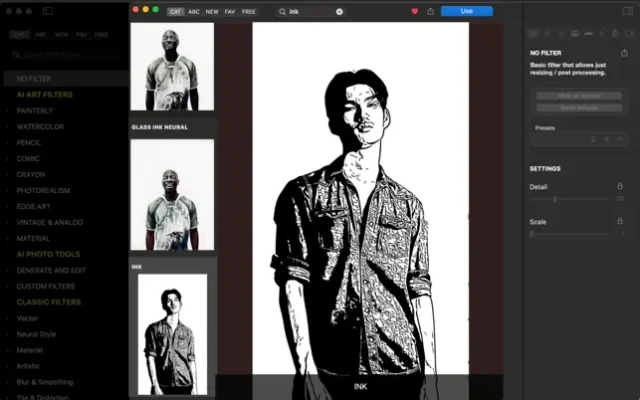Click the share icon beside Use button
The width and height of the screenshot is (640, 400).
click(x=429, y=11)
